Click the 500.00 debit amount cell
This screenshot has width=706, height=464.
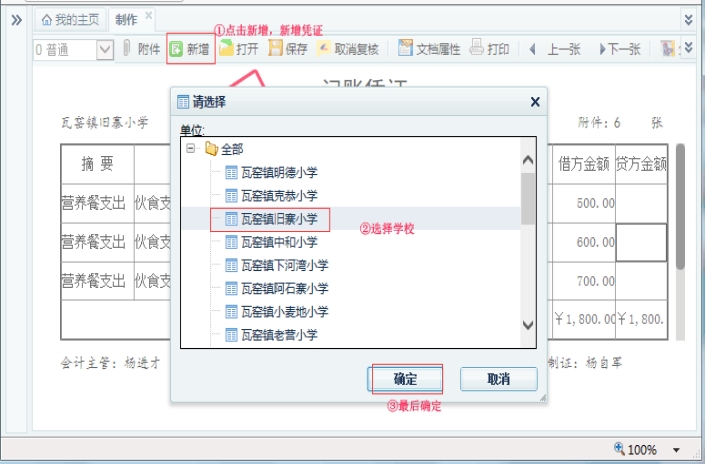584,203
